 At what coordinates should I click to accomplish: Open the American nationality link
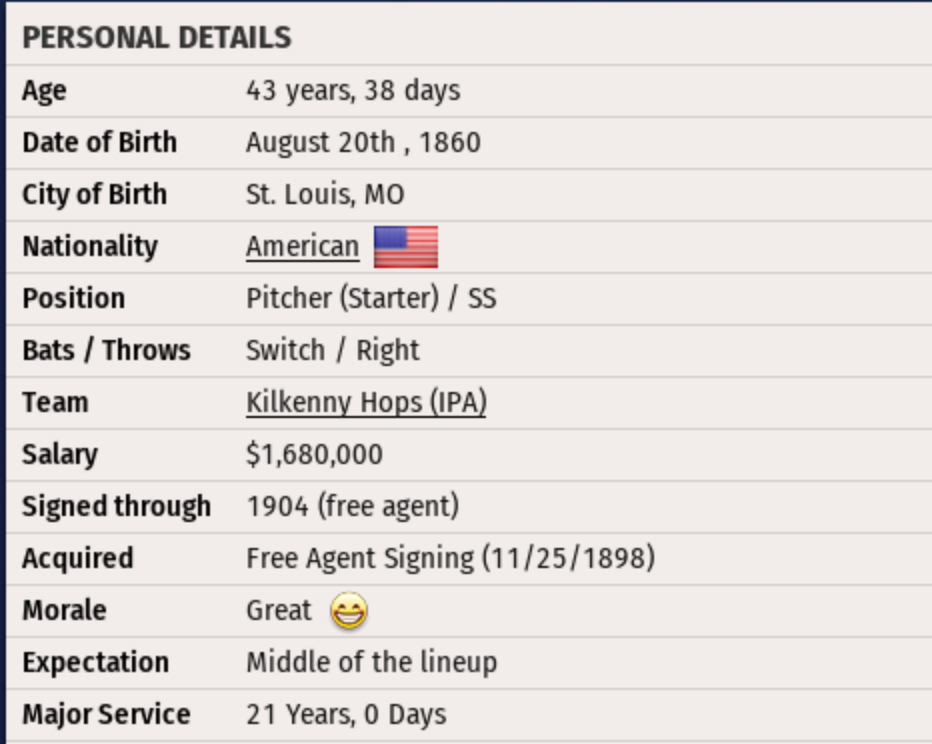point(302,247)
